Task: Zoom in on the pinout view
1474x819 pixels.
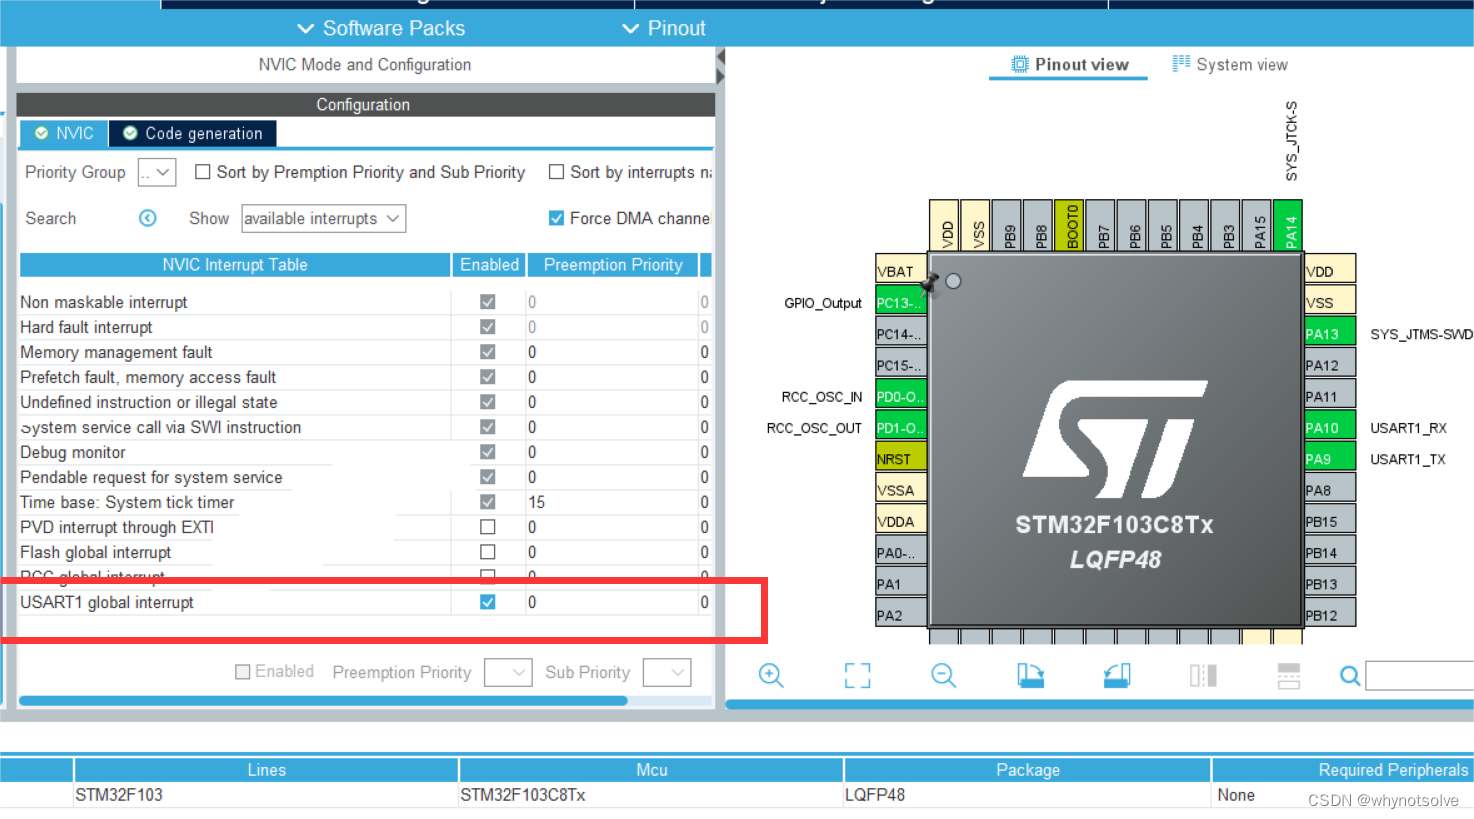Action: [x=771, y=675]
